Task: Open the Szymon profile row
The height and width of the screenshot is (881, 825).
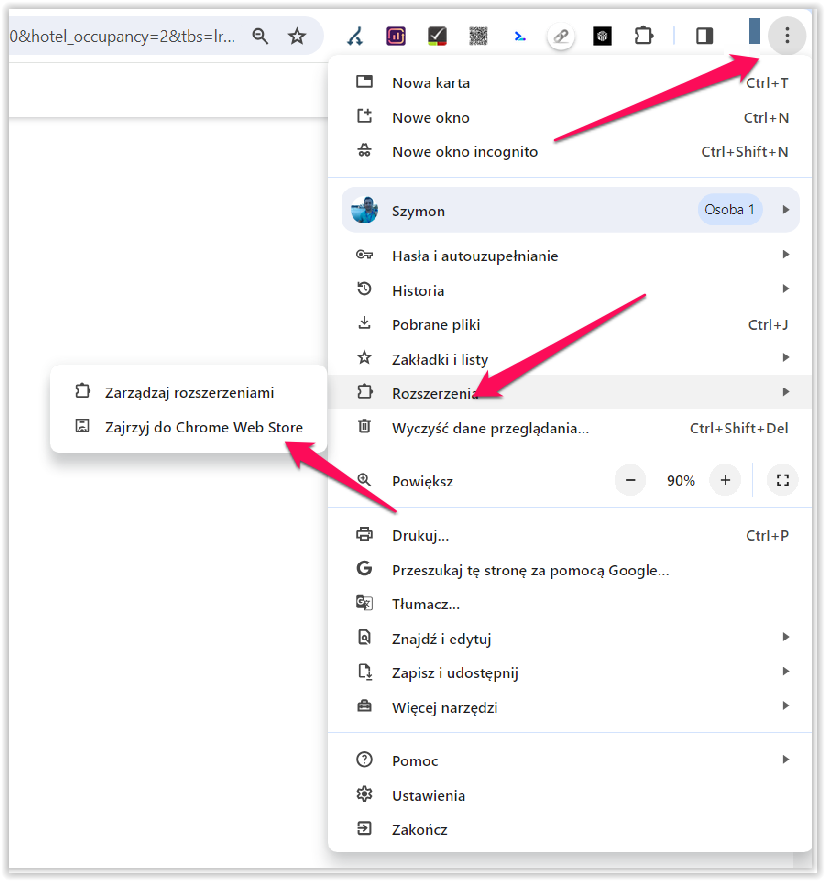Action: [570, 210]
